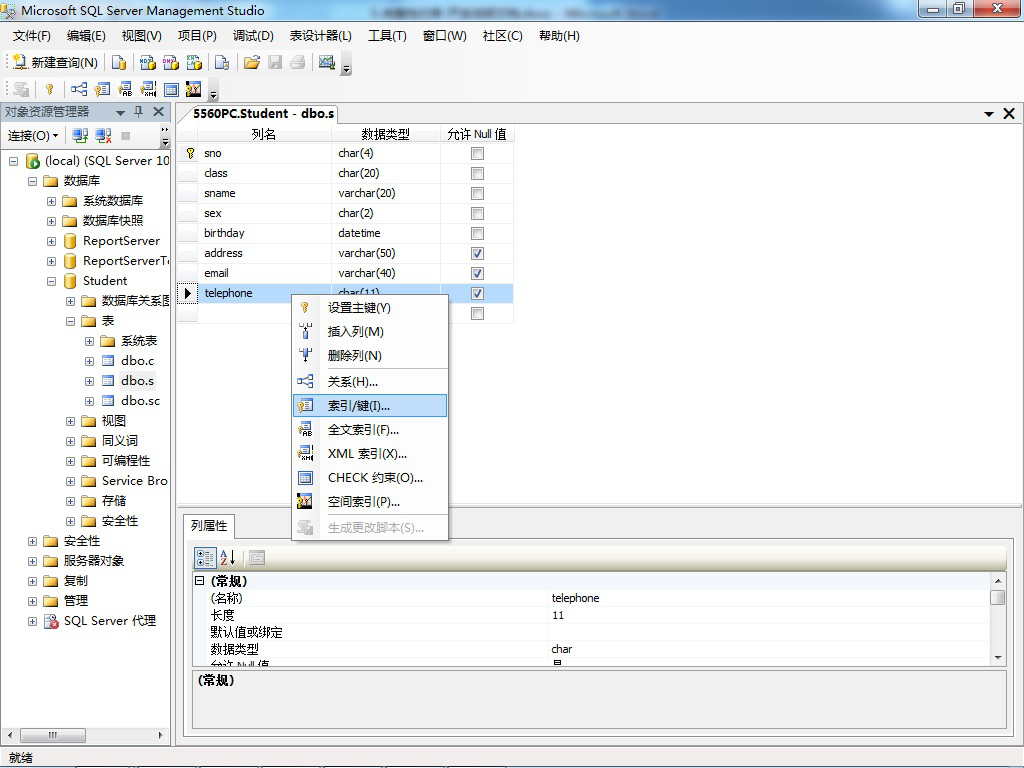The image size is (1024, 768).
Task: Click the (local) SQL Server node icon
Action: click(x=33, y=161)
